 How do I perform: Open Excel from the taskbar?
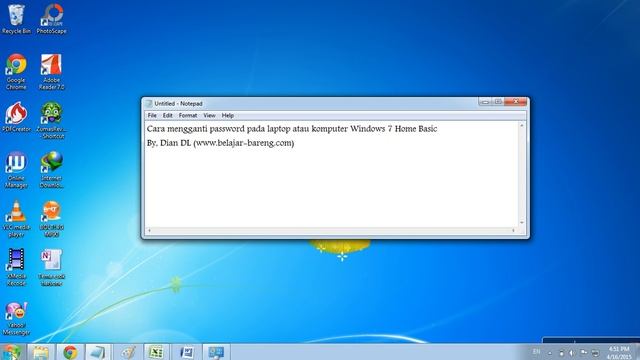click(x=156, y=352)
